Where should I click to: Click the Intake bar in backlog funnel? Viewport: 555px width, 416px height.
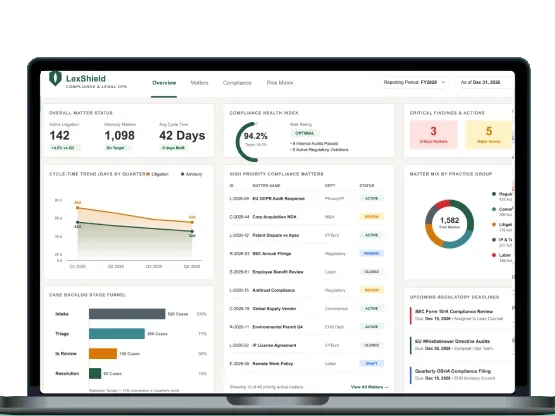tap(127, 314)
